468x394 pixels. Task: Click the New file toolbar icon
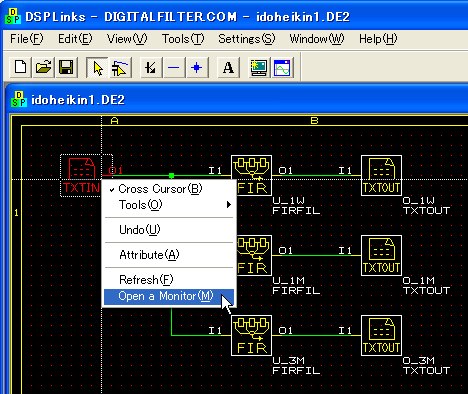point(21,68)
